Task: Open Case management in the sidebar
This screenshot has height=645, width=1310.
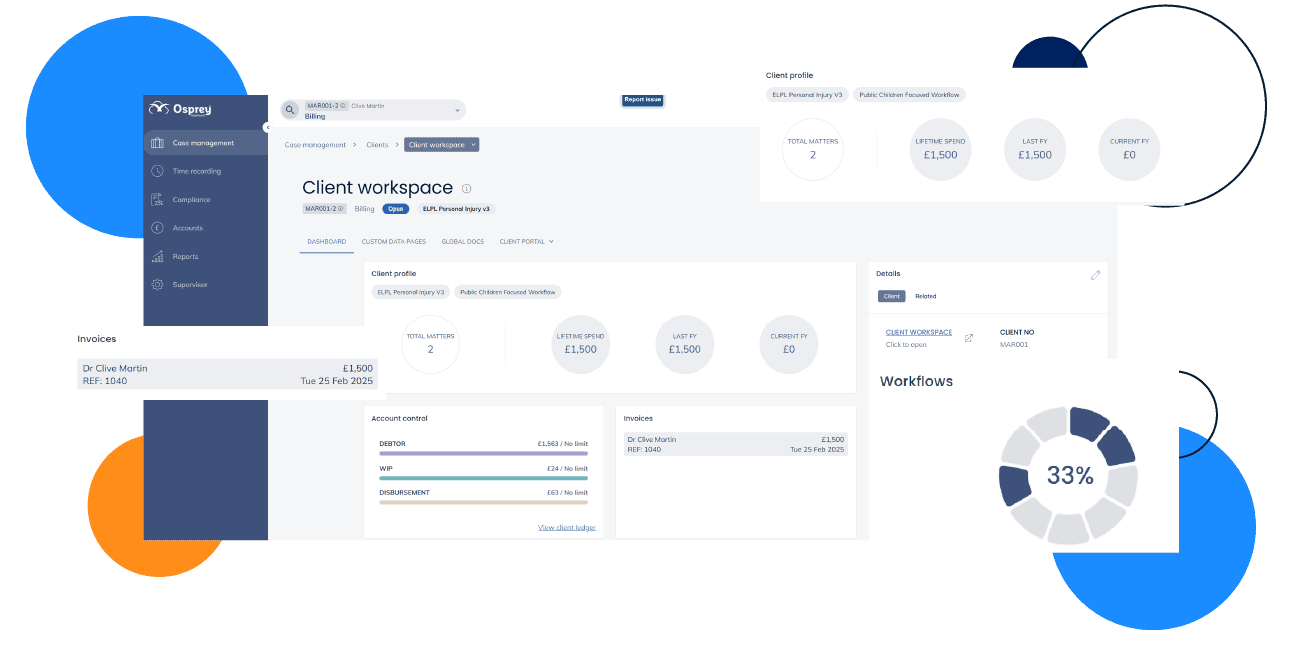Action: (205, 142)
